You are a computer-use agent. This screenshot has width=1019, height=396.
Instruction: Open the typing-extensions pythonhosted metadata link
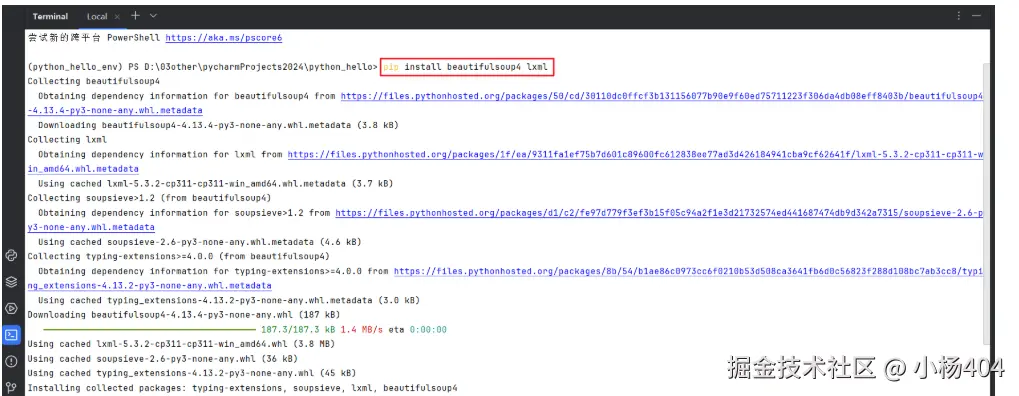[x=688, y=271]
